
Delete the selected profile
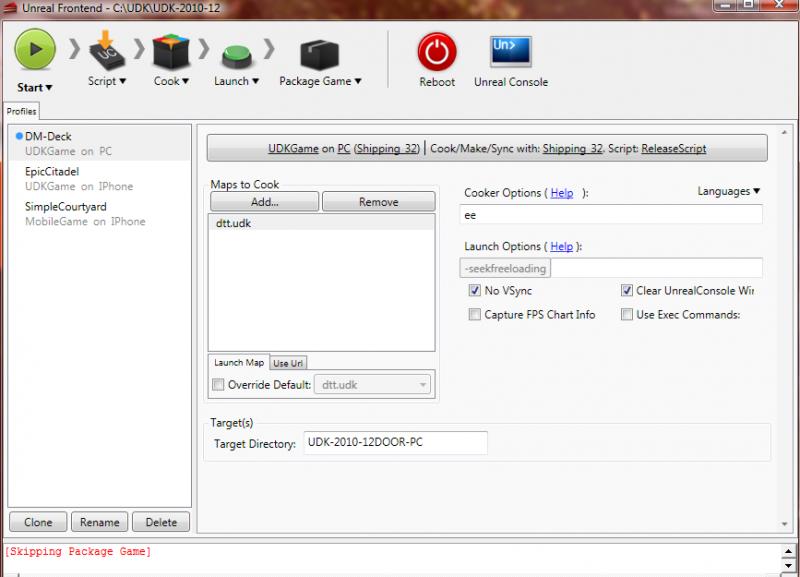coord(161,522)
